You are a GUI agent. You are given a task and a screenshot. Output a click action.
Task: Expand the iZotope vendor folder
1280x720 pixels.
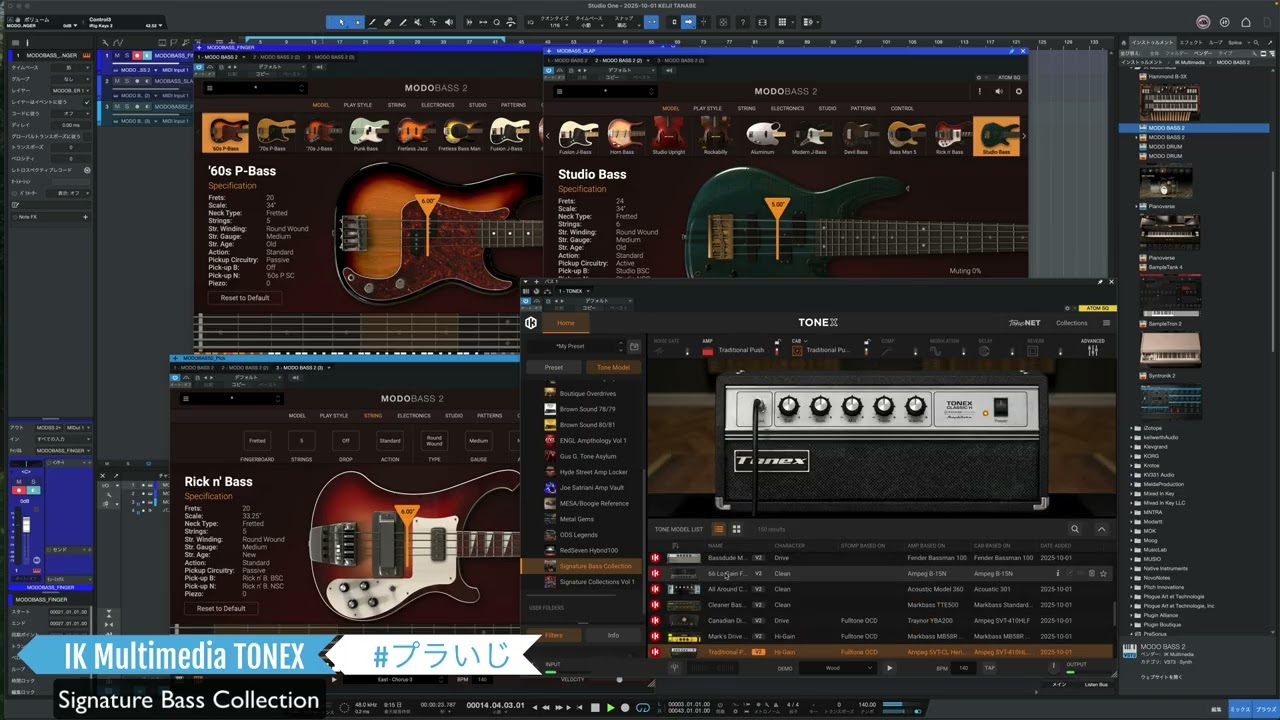click(1133, 428)
